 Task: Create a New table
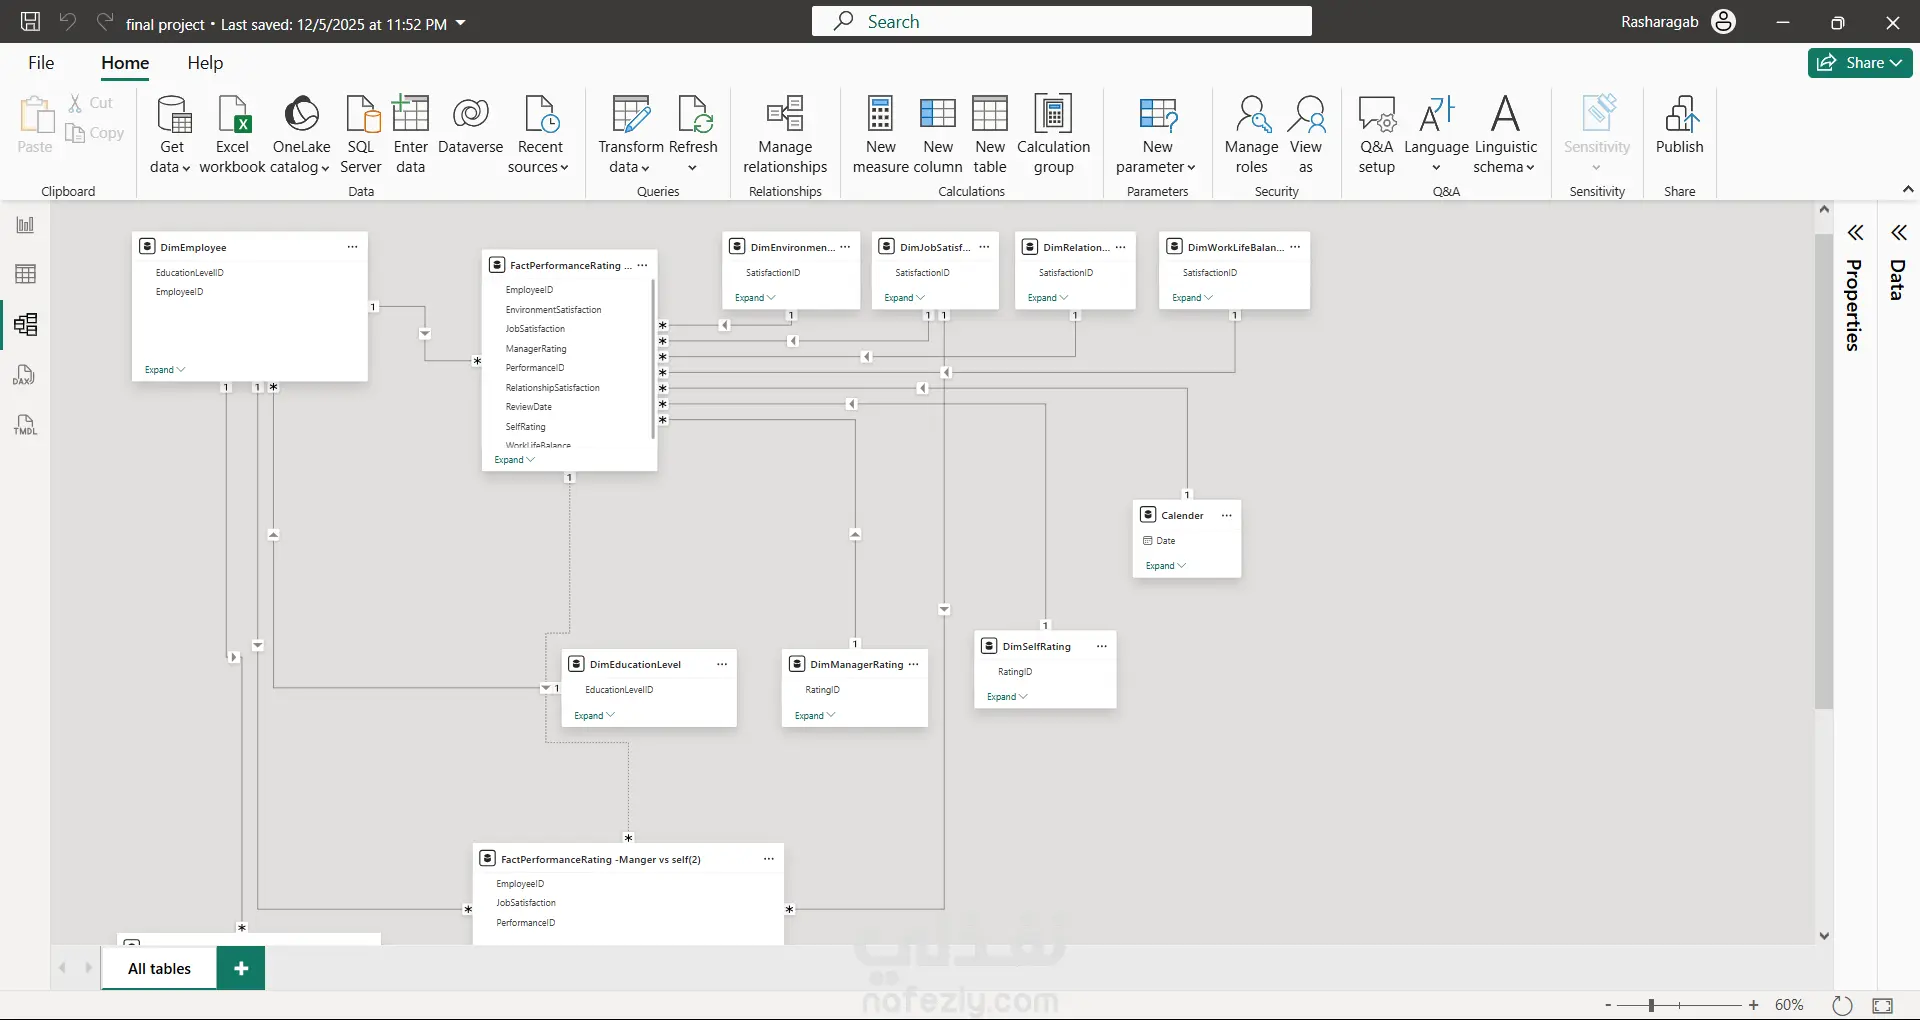click(x=990, y=135)
